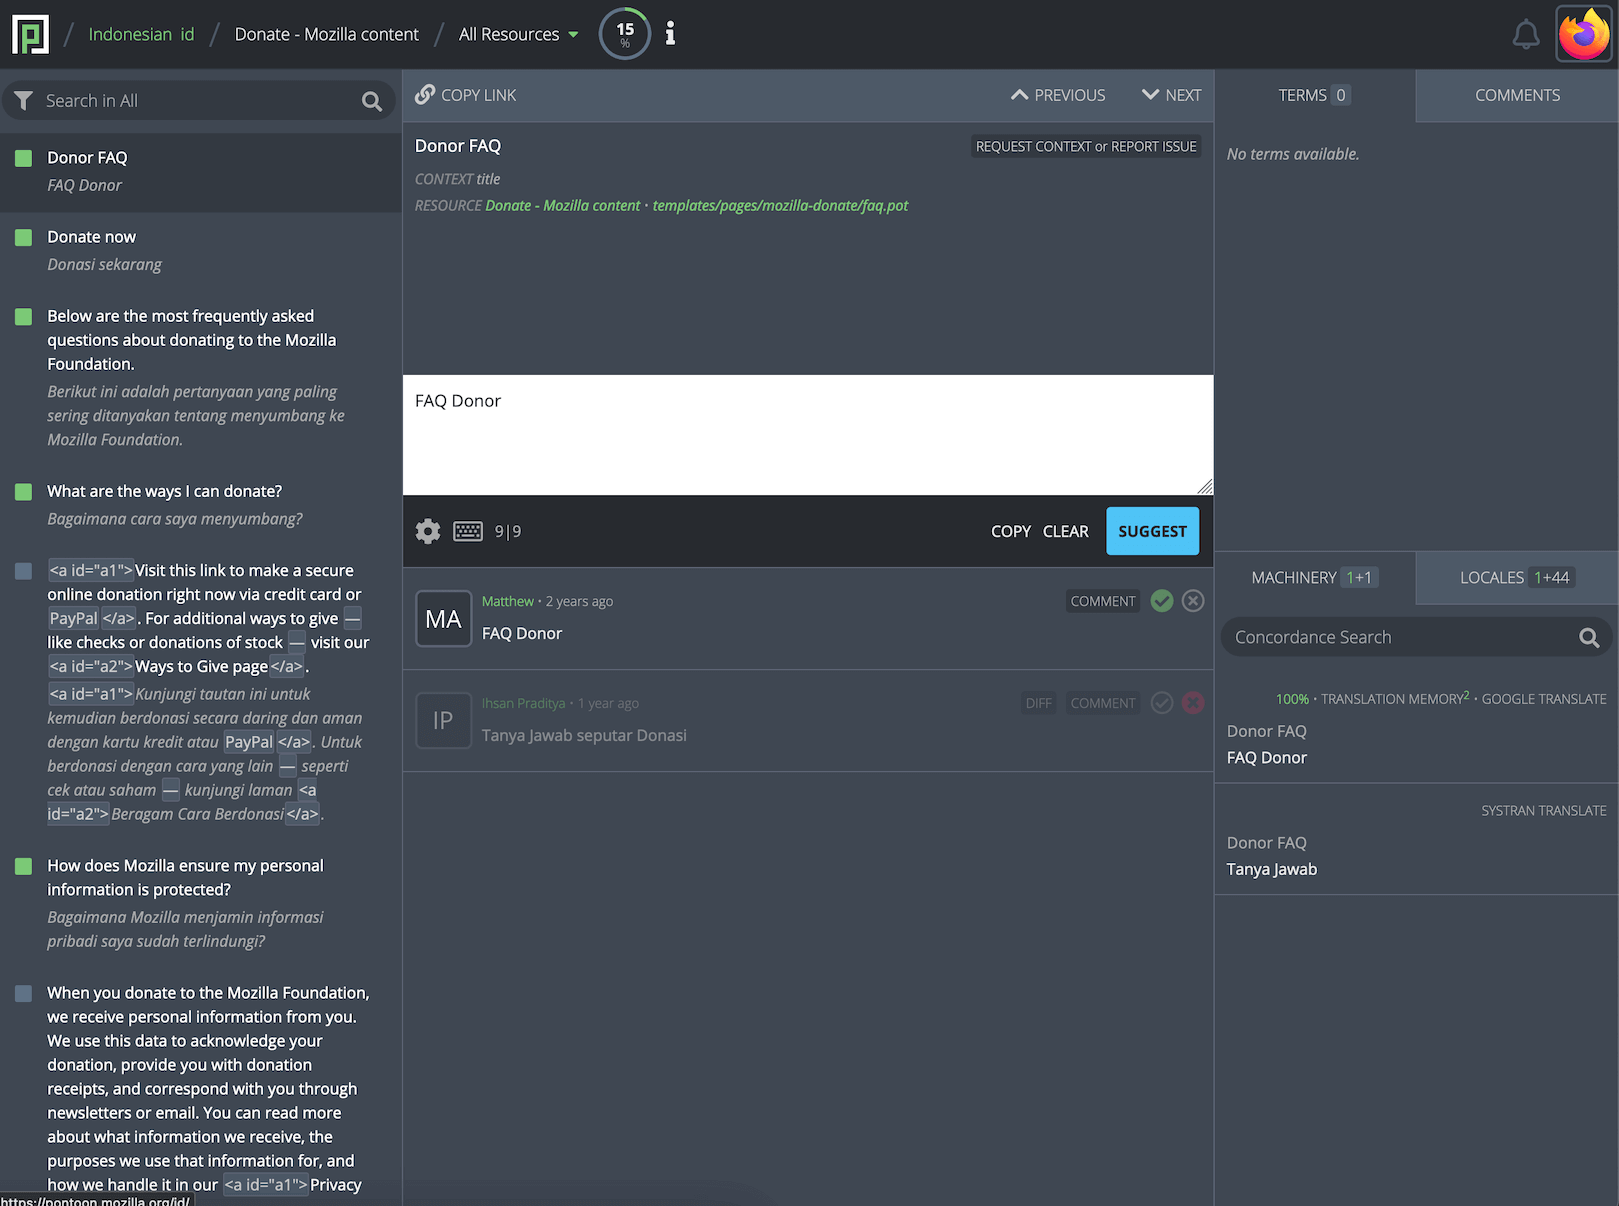Select the status square for Donate now string

(x=23, y=236)
